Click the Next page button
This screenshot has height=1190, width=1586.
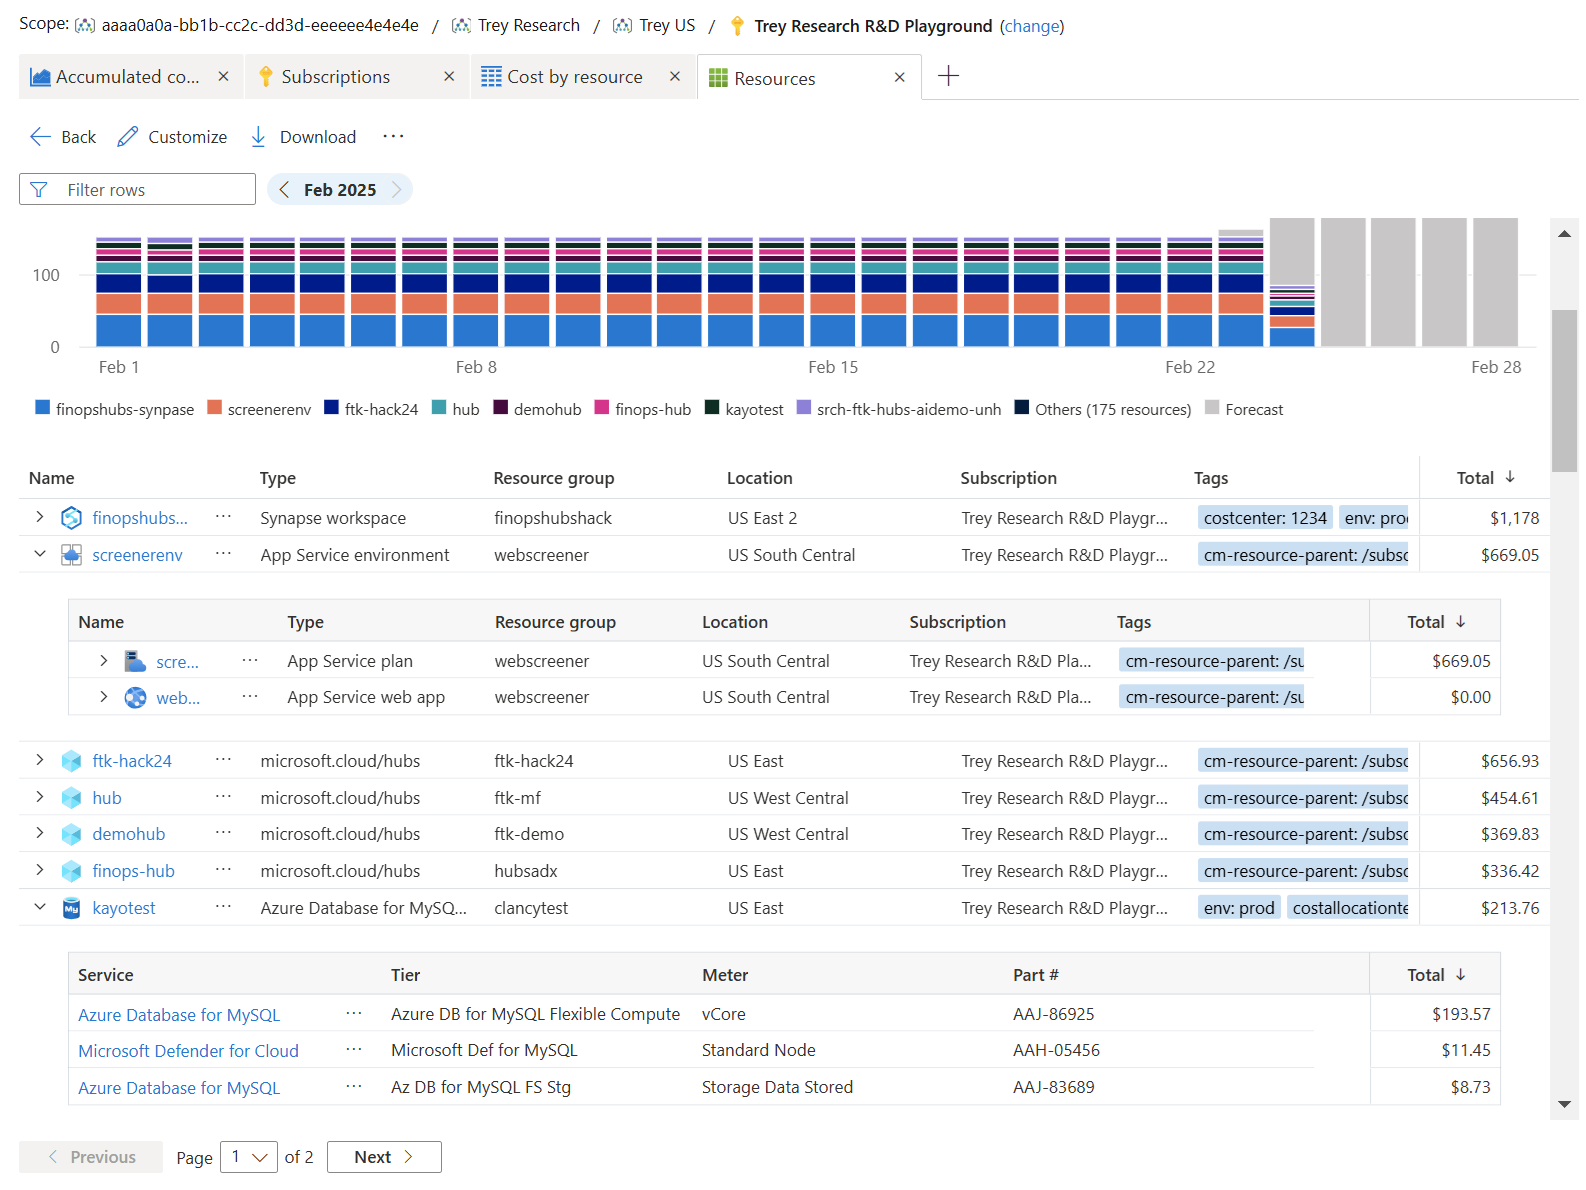384,1157
